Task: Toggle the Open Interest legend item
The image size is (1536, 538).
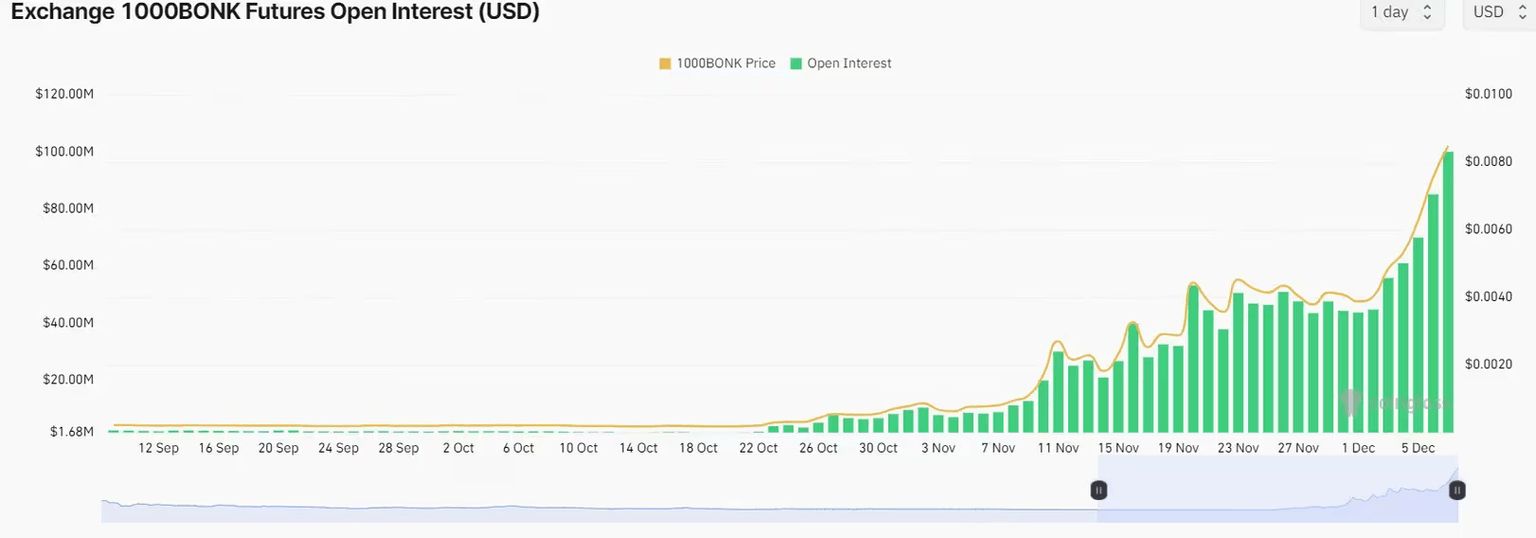Action: [840, 63]
